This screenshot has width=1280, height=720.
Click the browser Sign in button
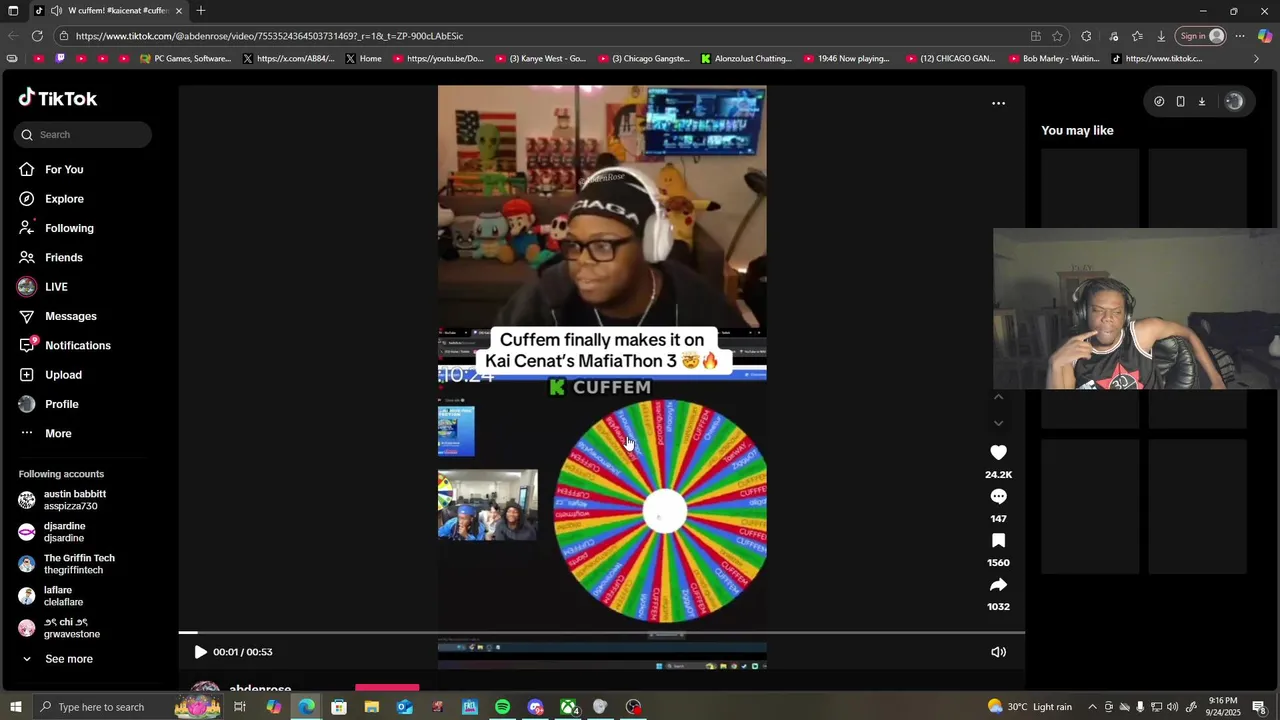point(1201,36)
